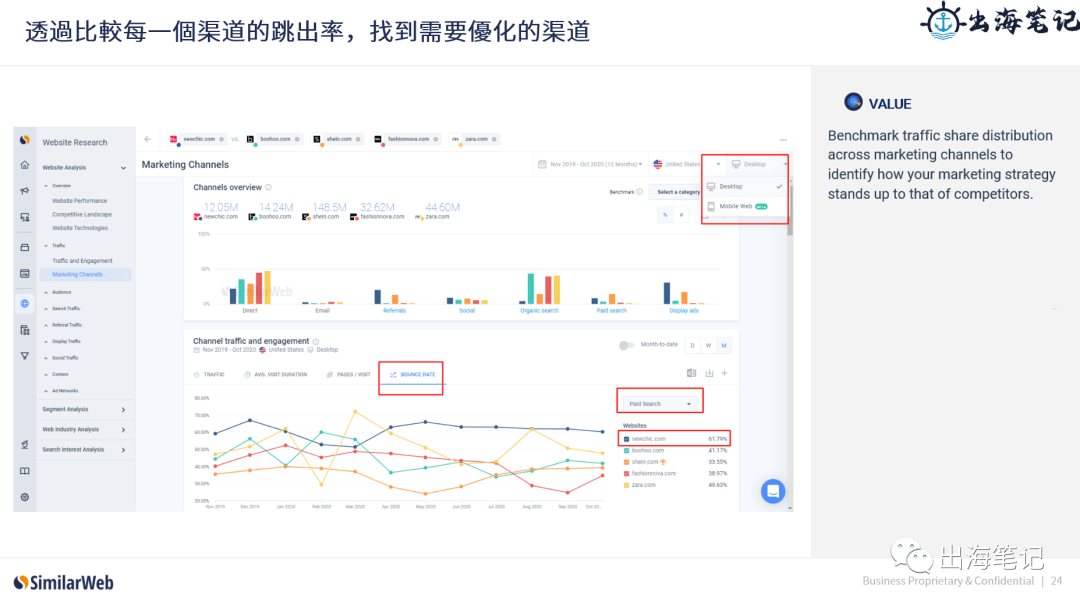Export chart to Excel icon
This screenshot has height=605, width=1080.
[x=692, y=373]
